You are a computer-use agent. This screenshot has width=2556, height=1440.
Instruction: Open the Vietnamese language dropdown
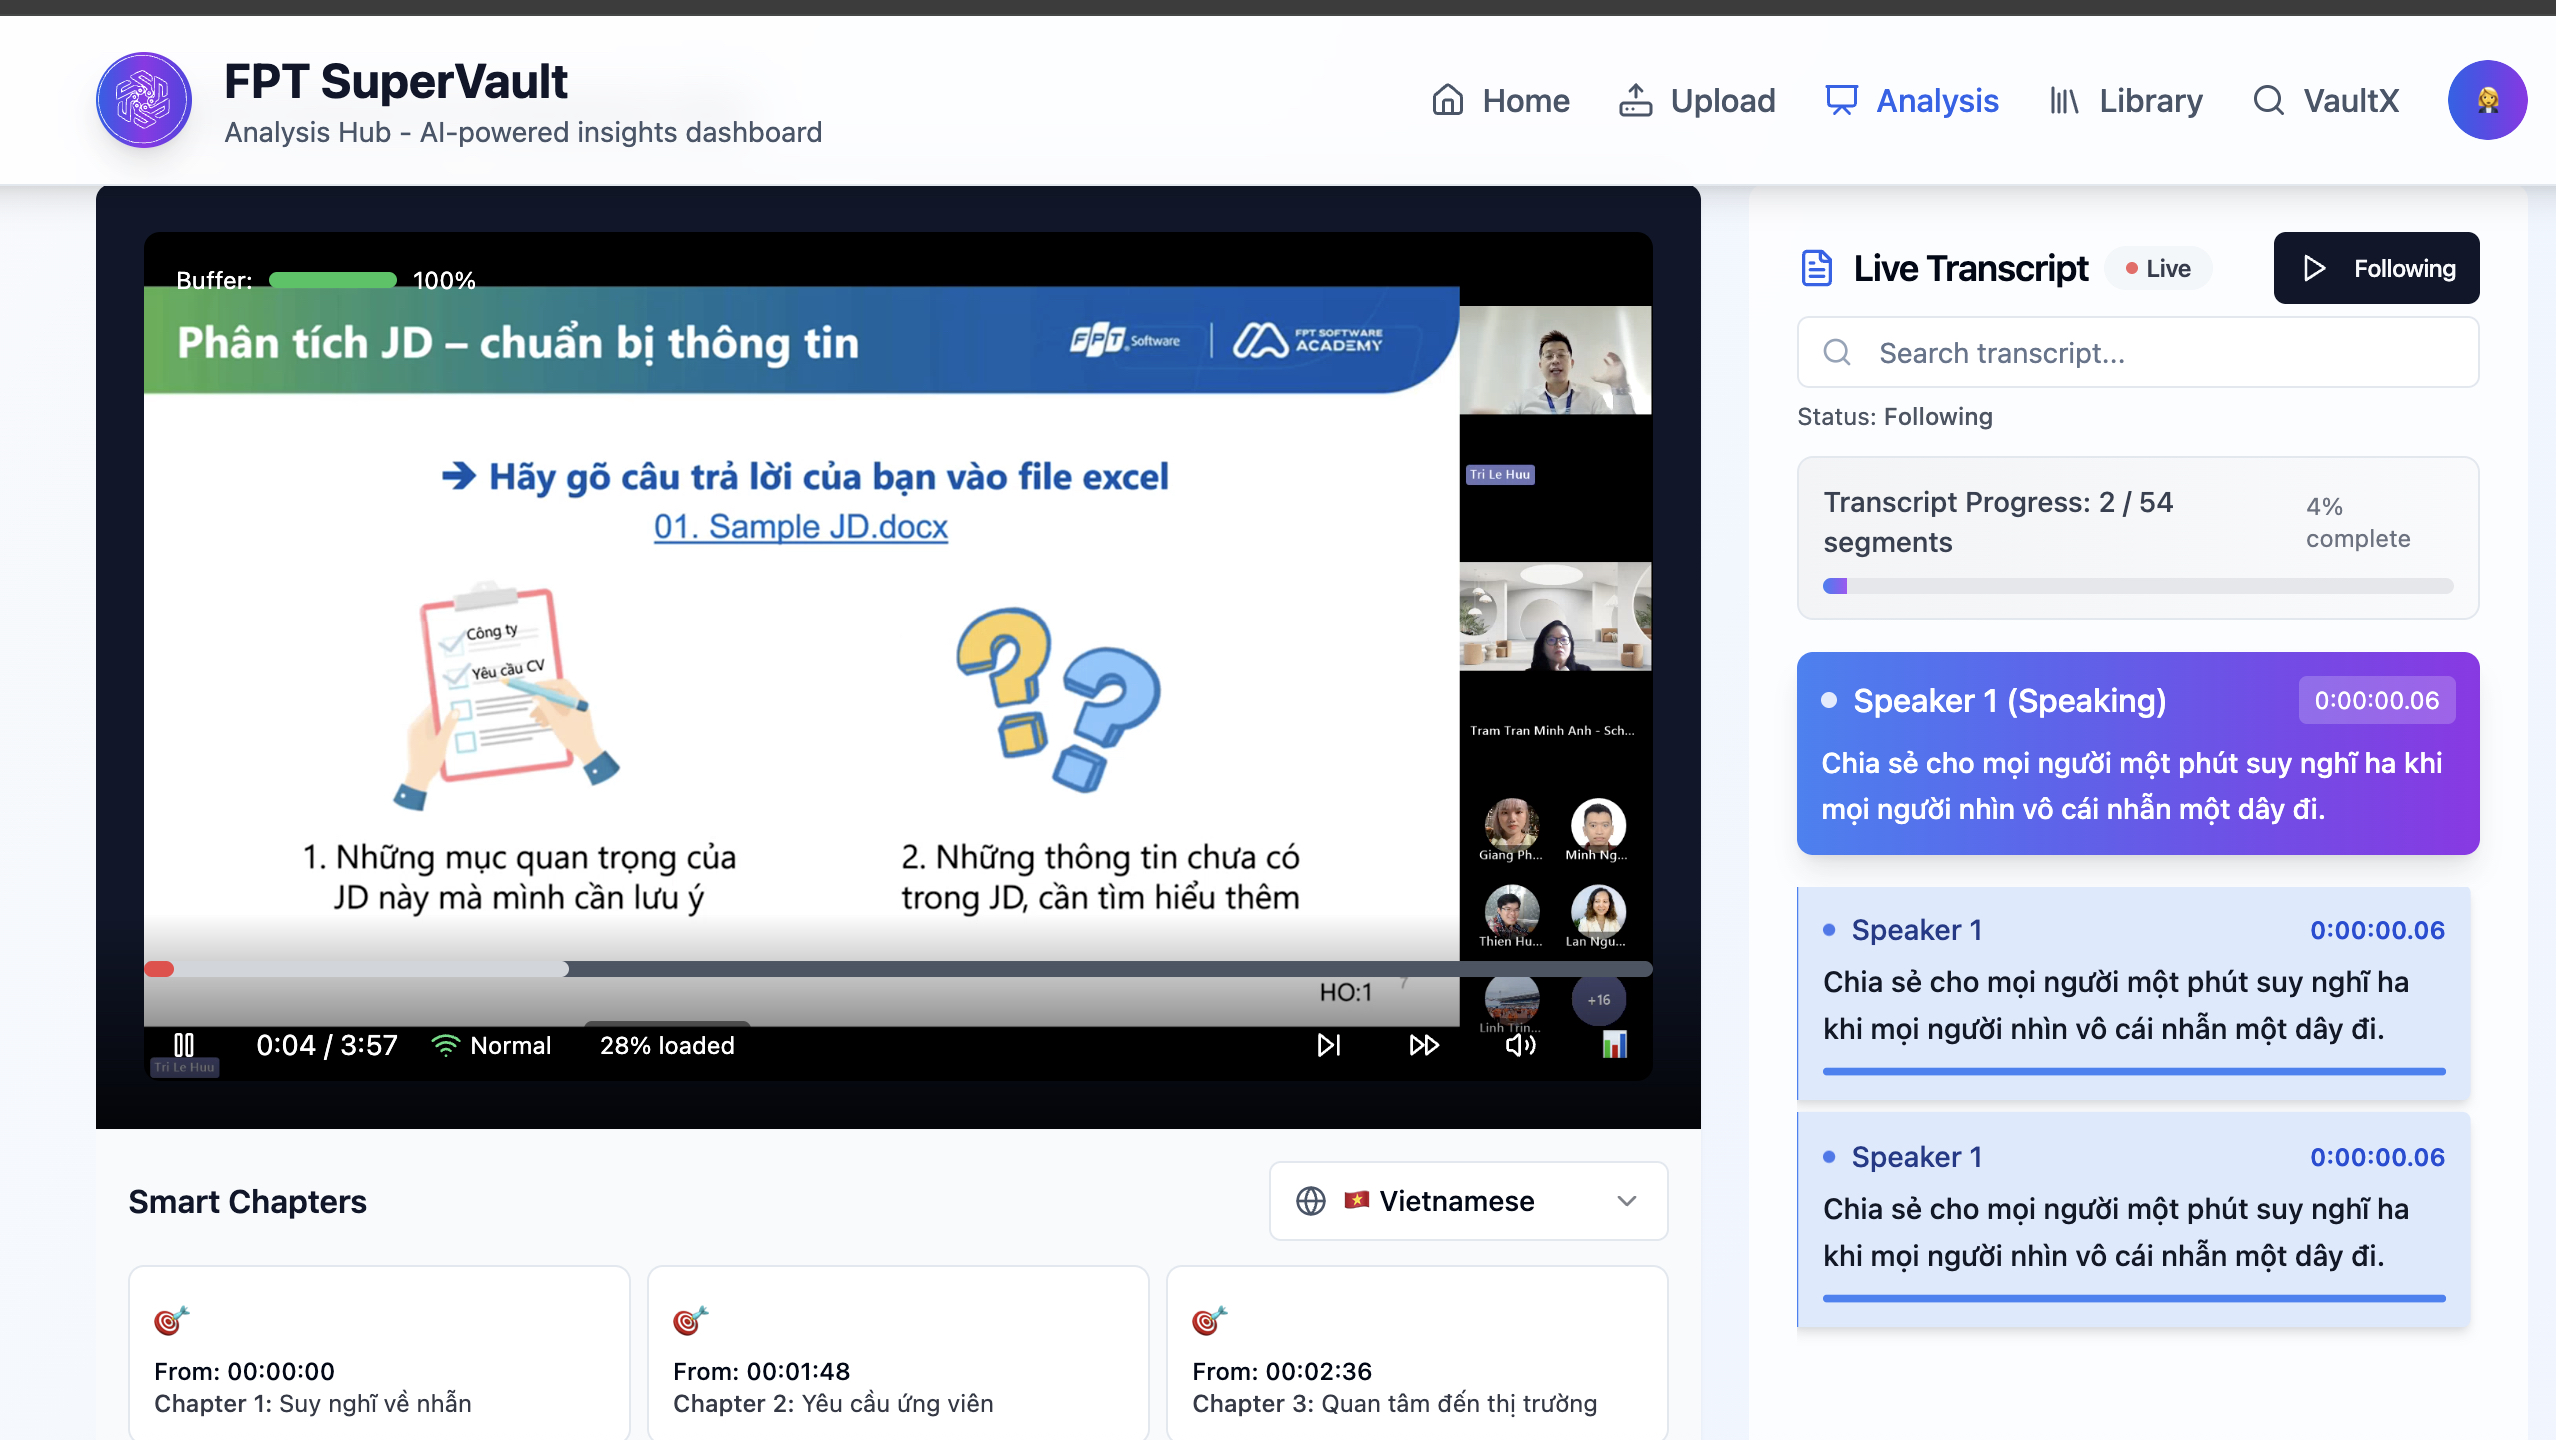[x=1468, y=1200]
